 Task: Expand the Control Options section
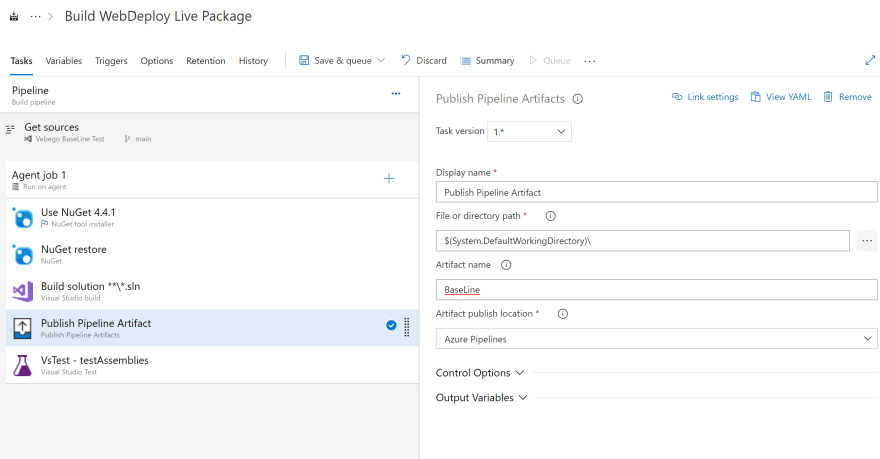pos(480,373)
